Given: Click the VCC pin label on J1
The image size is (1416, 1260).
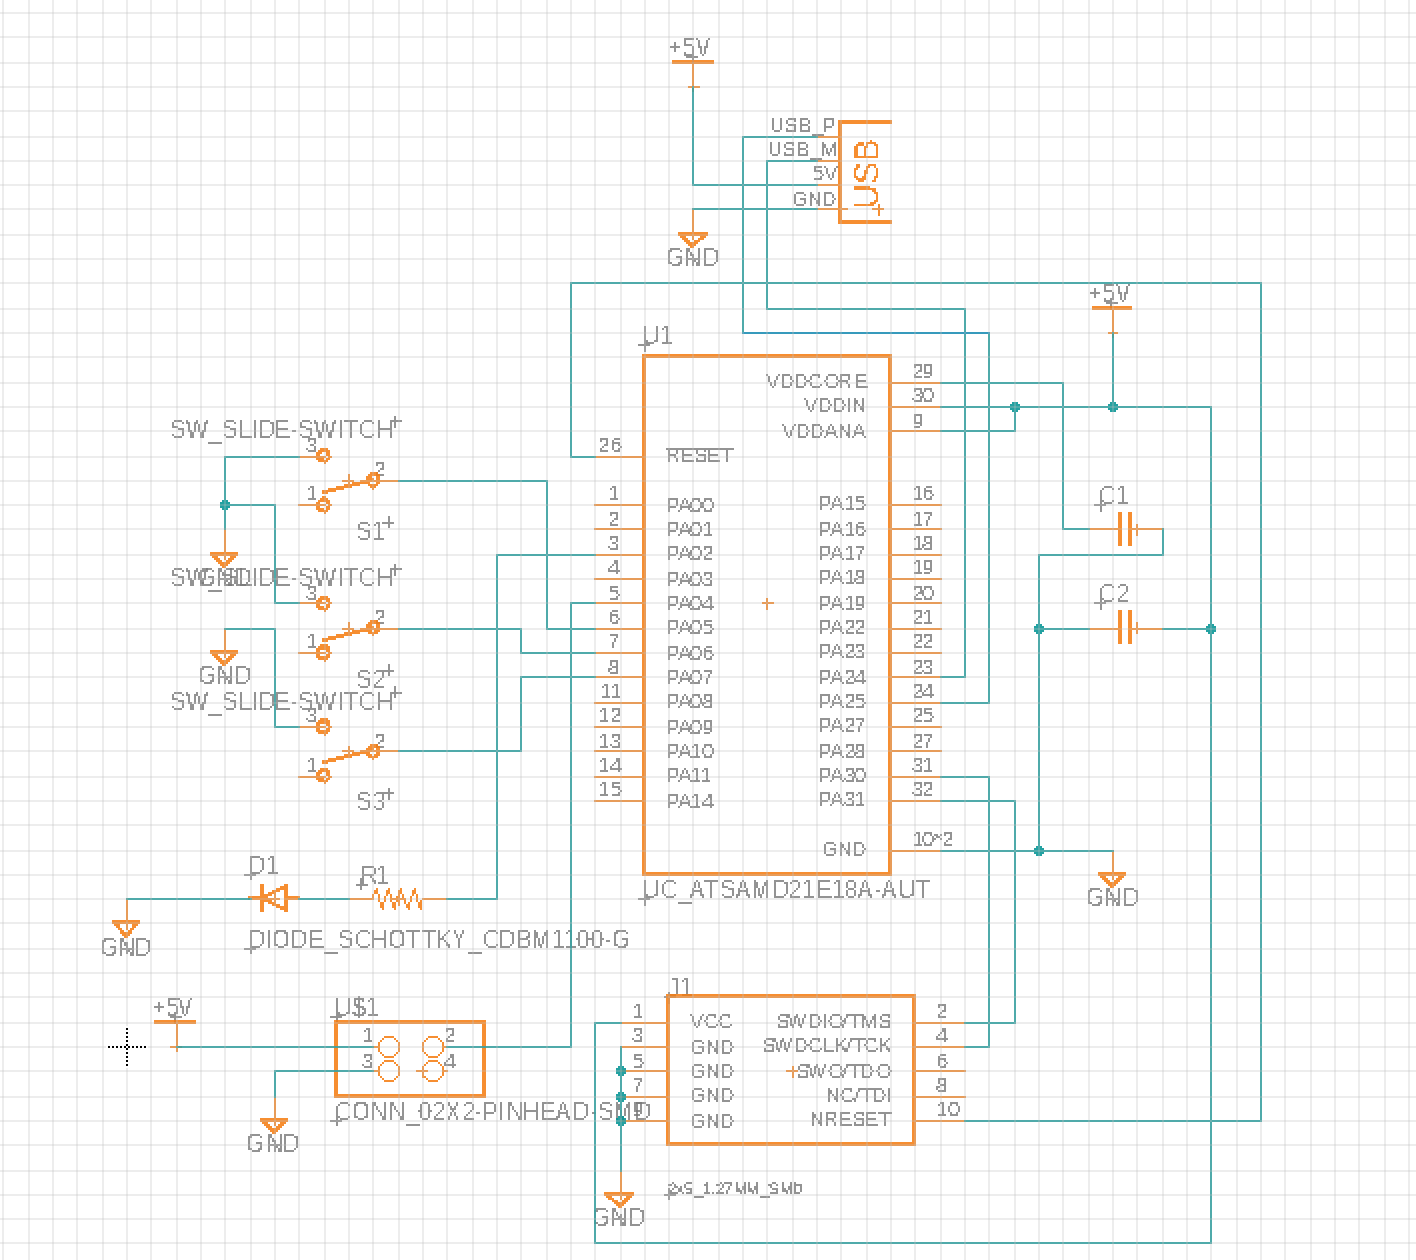Looking at the screenshot, I should pos(711,1021).
